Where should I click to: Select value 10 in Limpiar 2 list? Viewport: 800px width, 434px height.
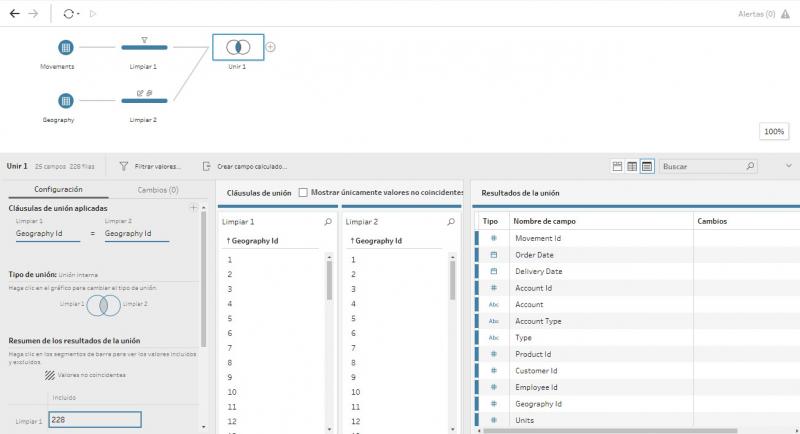coord(356,392)
